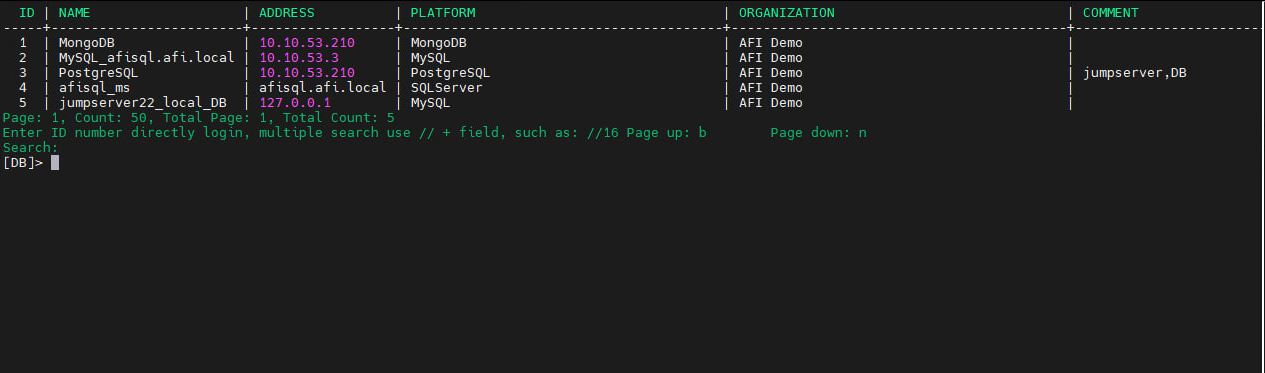Click the afisql.afi.local address
1265x373 pixels.
(323, 88)
